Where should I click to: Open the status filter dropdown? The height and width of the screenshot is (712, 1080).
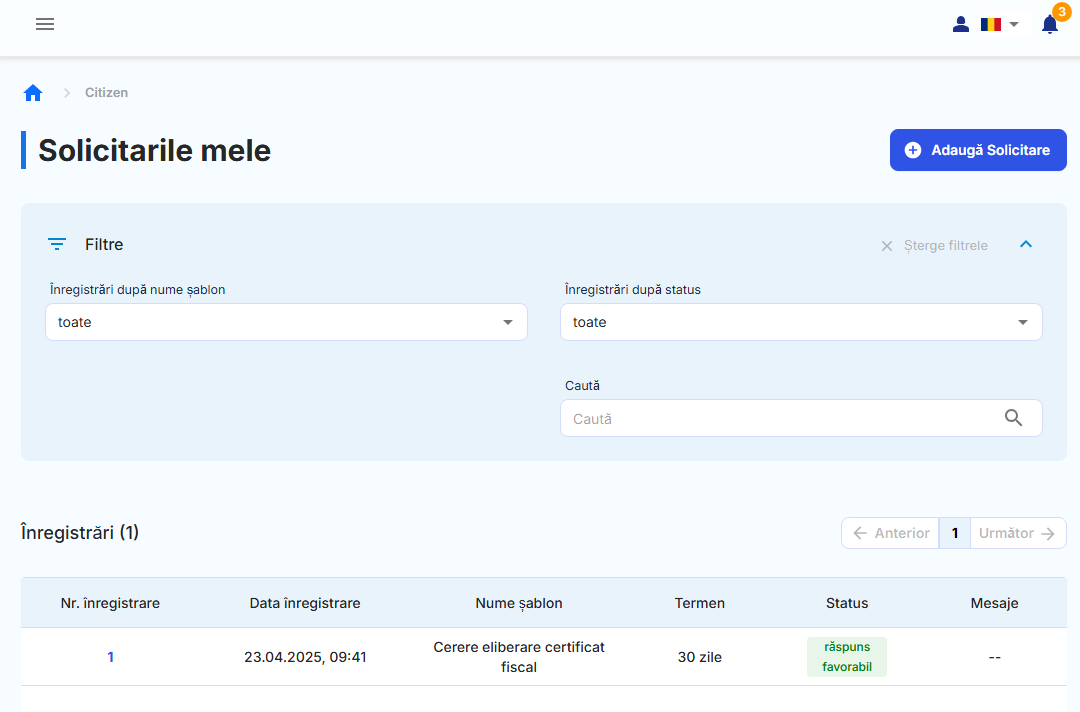click(801, 322)
